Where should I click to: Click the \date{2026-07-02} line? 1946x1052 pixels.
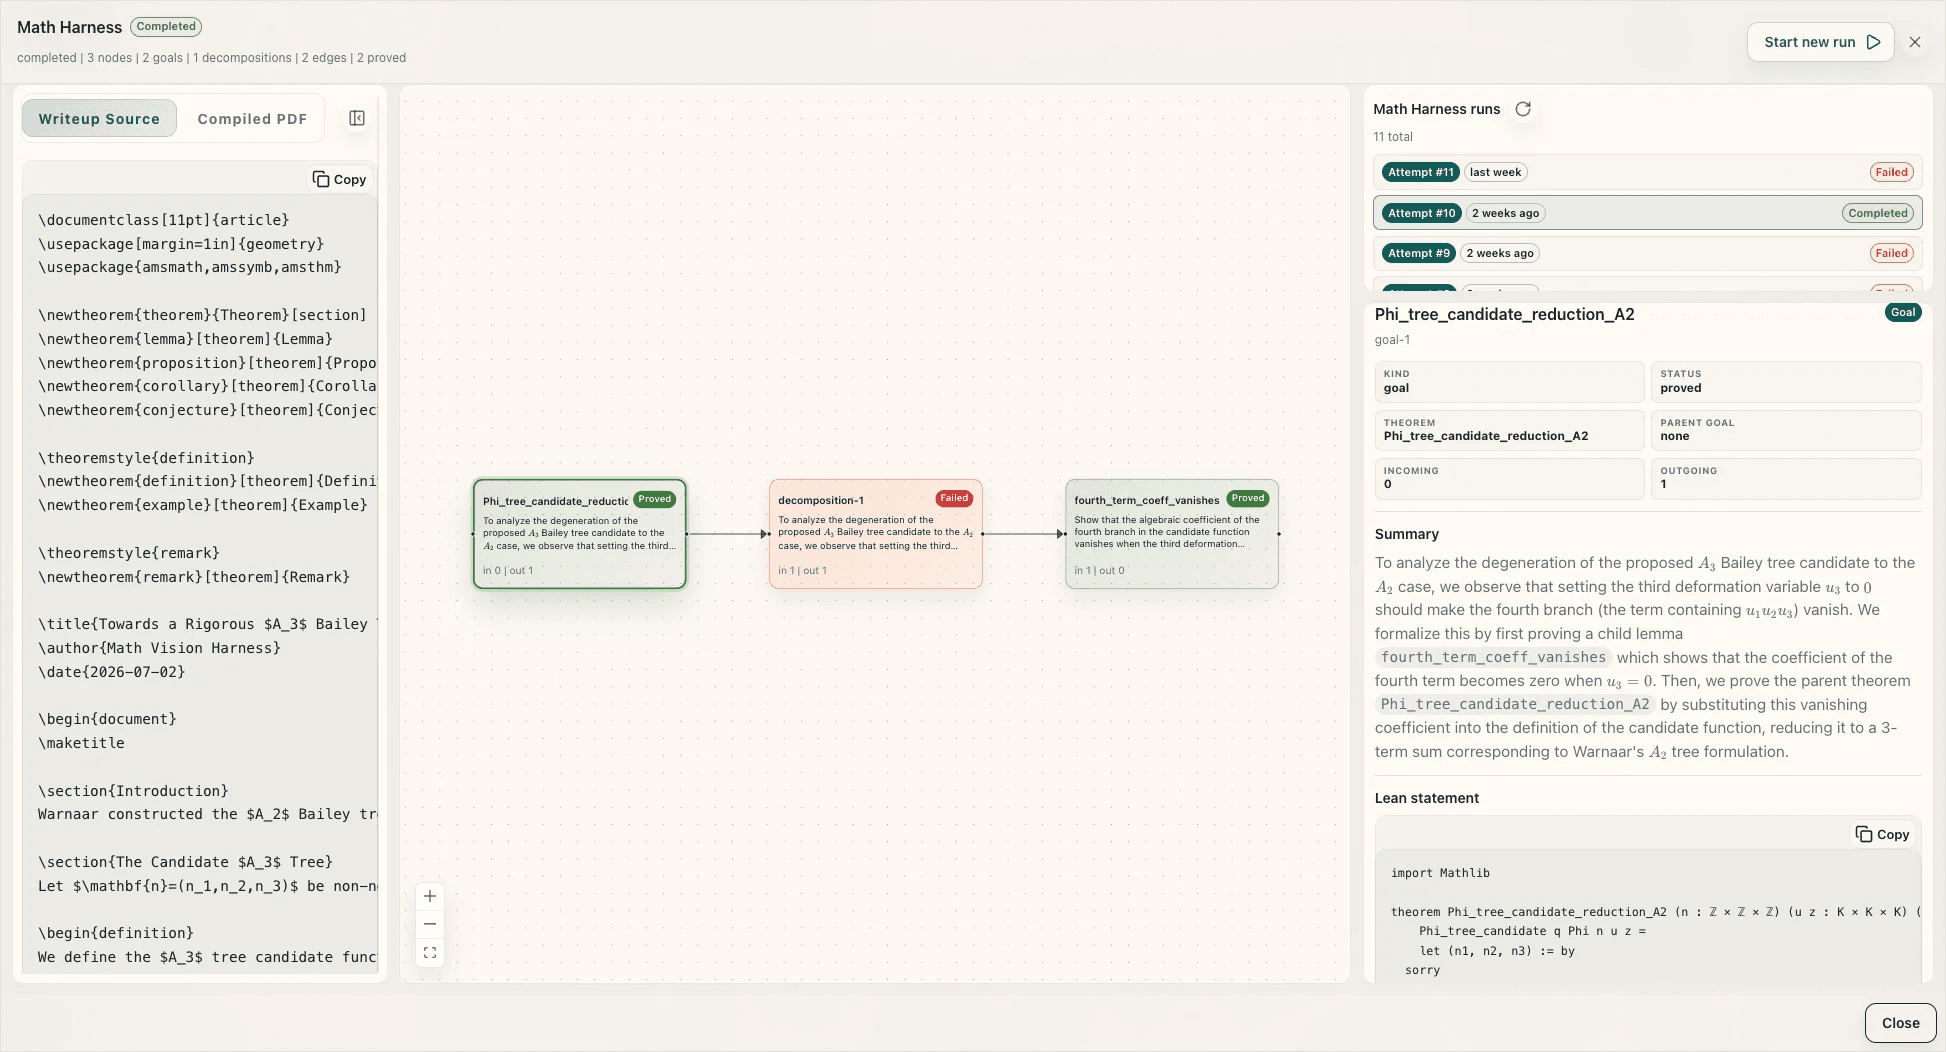tap(112, 672)
